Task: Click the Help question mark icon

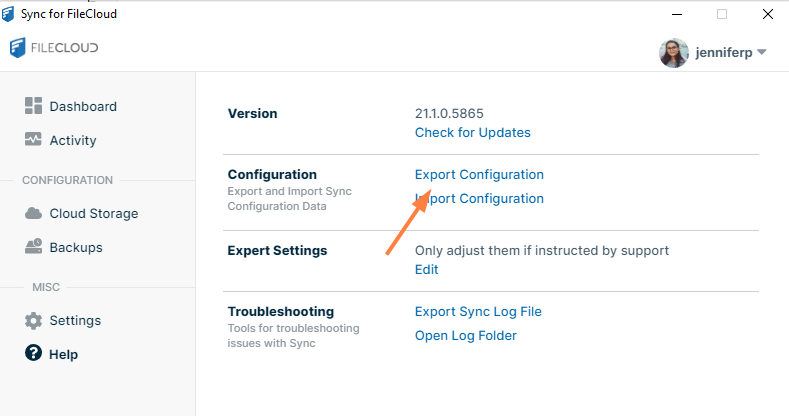Action: pos(33,354)
